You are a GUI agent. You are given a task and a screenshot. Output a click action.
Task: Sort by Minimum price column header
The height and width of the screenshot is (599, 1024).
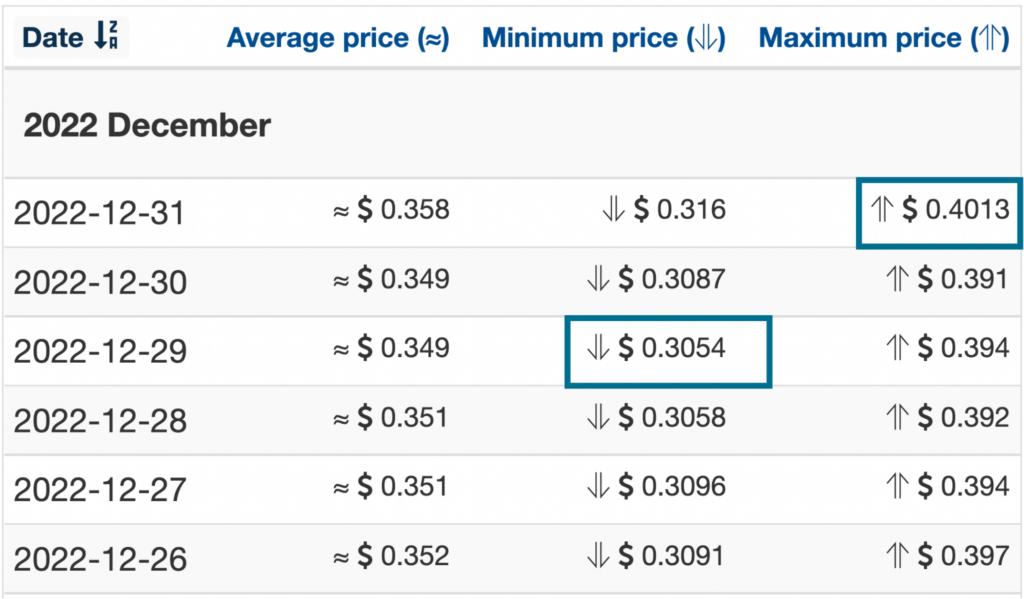[603, 38]
